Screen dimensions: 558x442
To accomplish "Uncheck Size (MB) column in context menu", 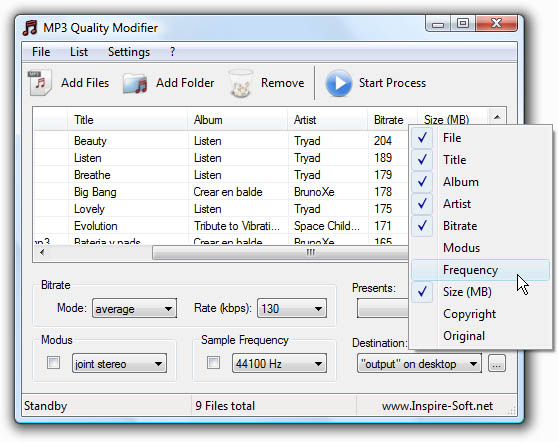I will click(422, 292).
